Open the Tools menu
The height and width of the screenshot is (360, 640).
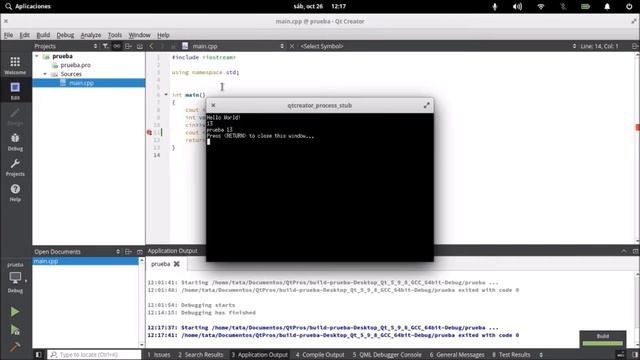[x=115, y=35]
